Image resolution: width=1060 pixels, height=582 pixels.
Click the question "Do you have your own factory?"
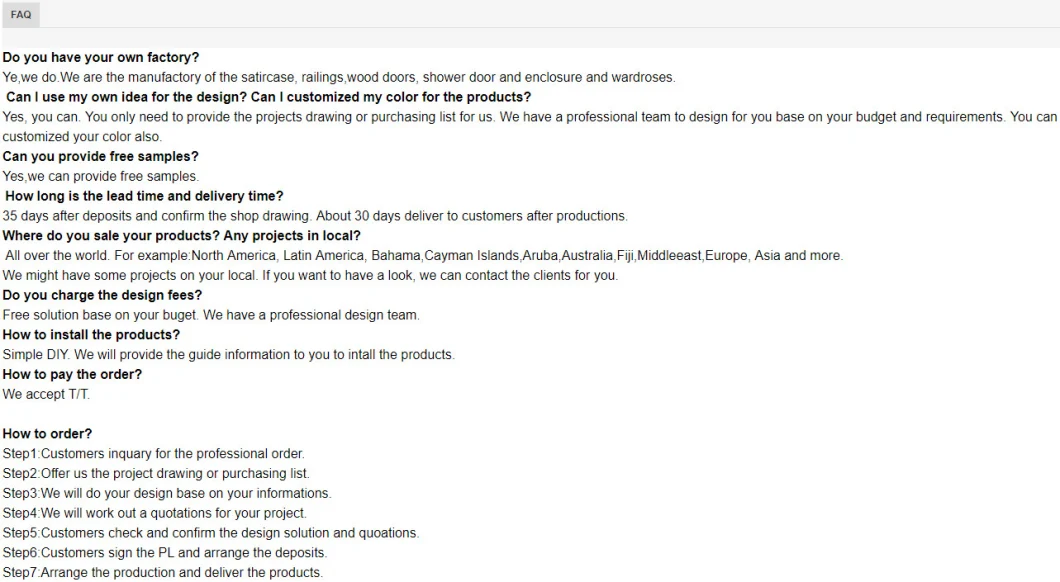tap(101, 58)
